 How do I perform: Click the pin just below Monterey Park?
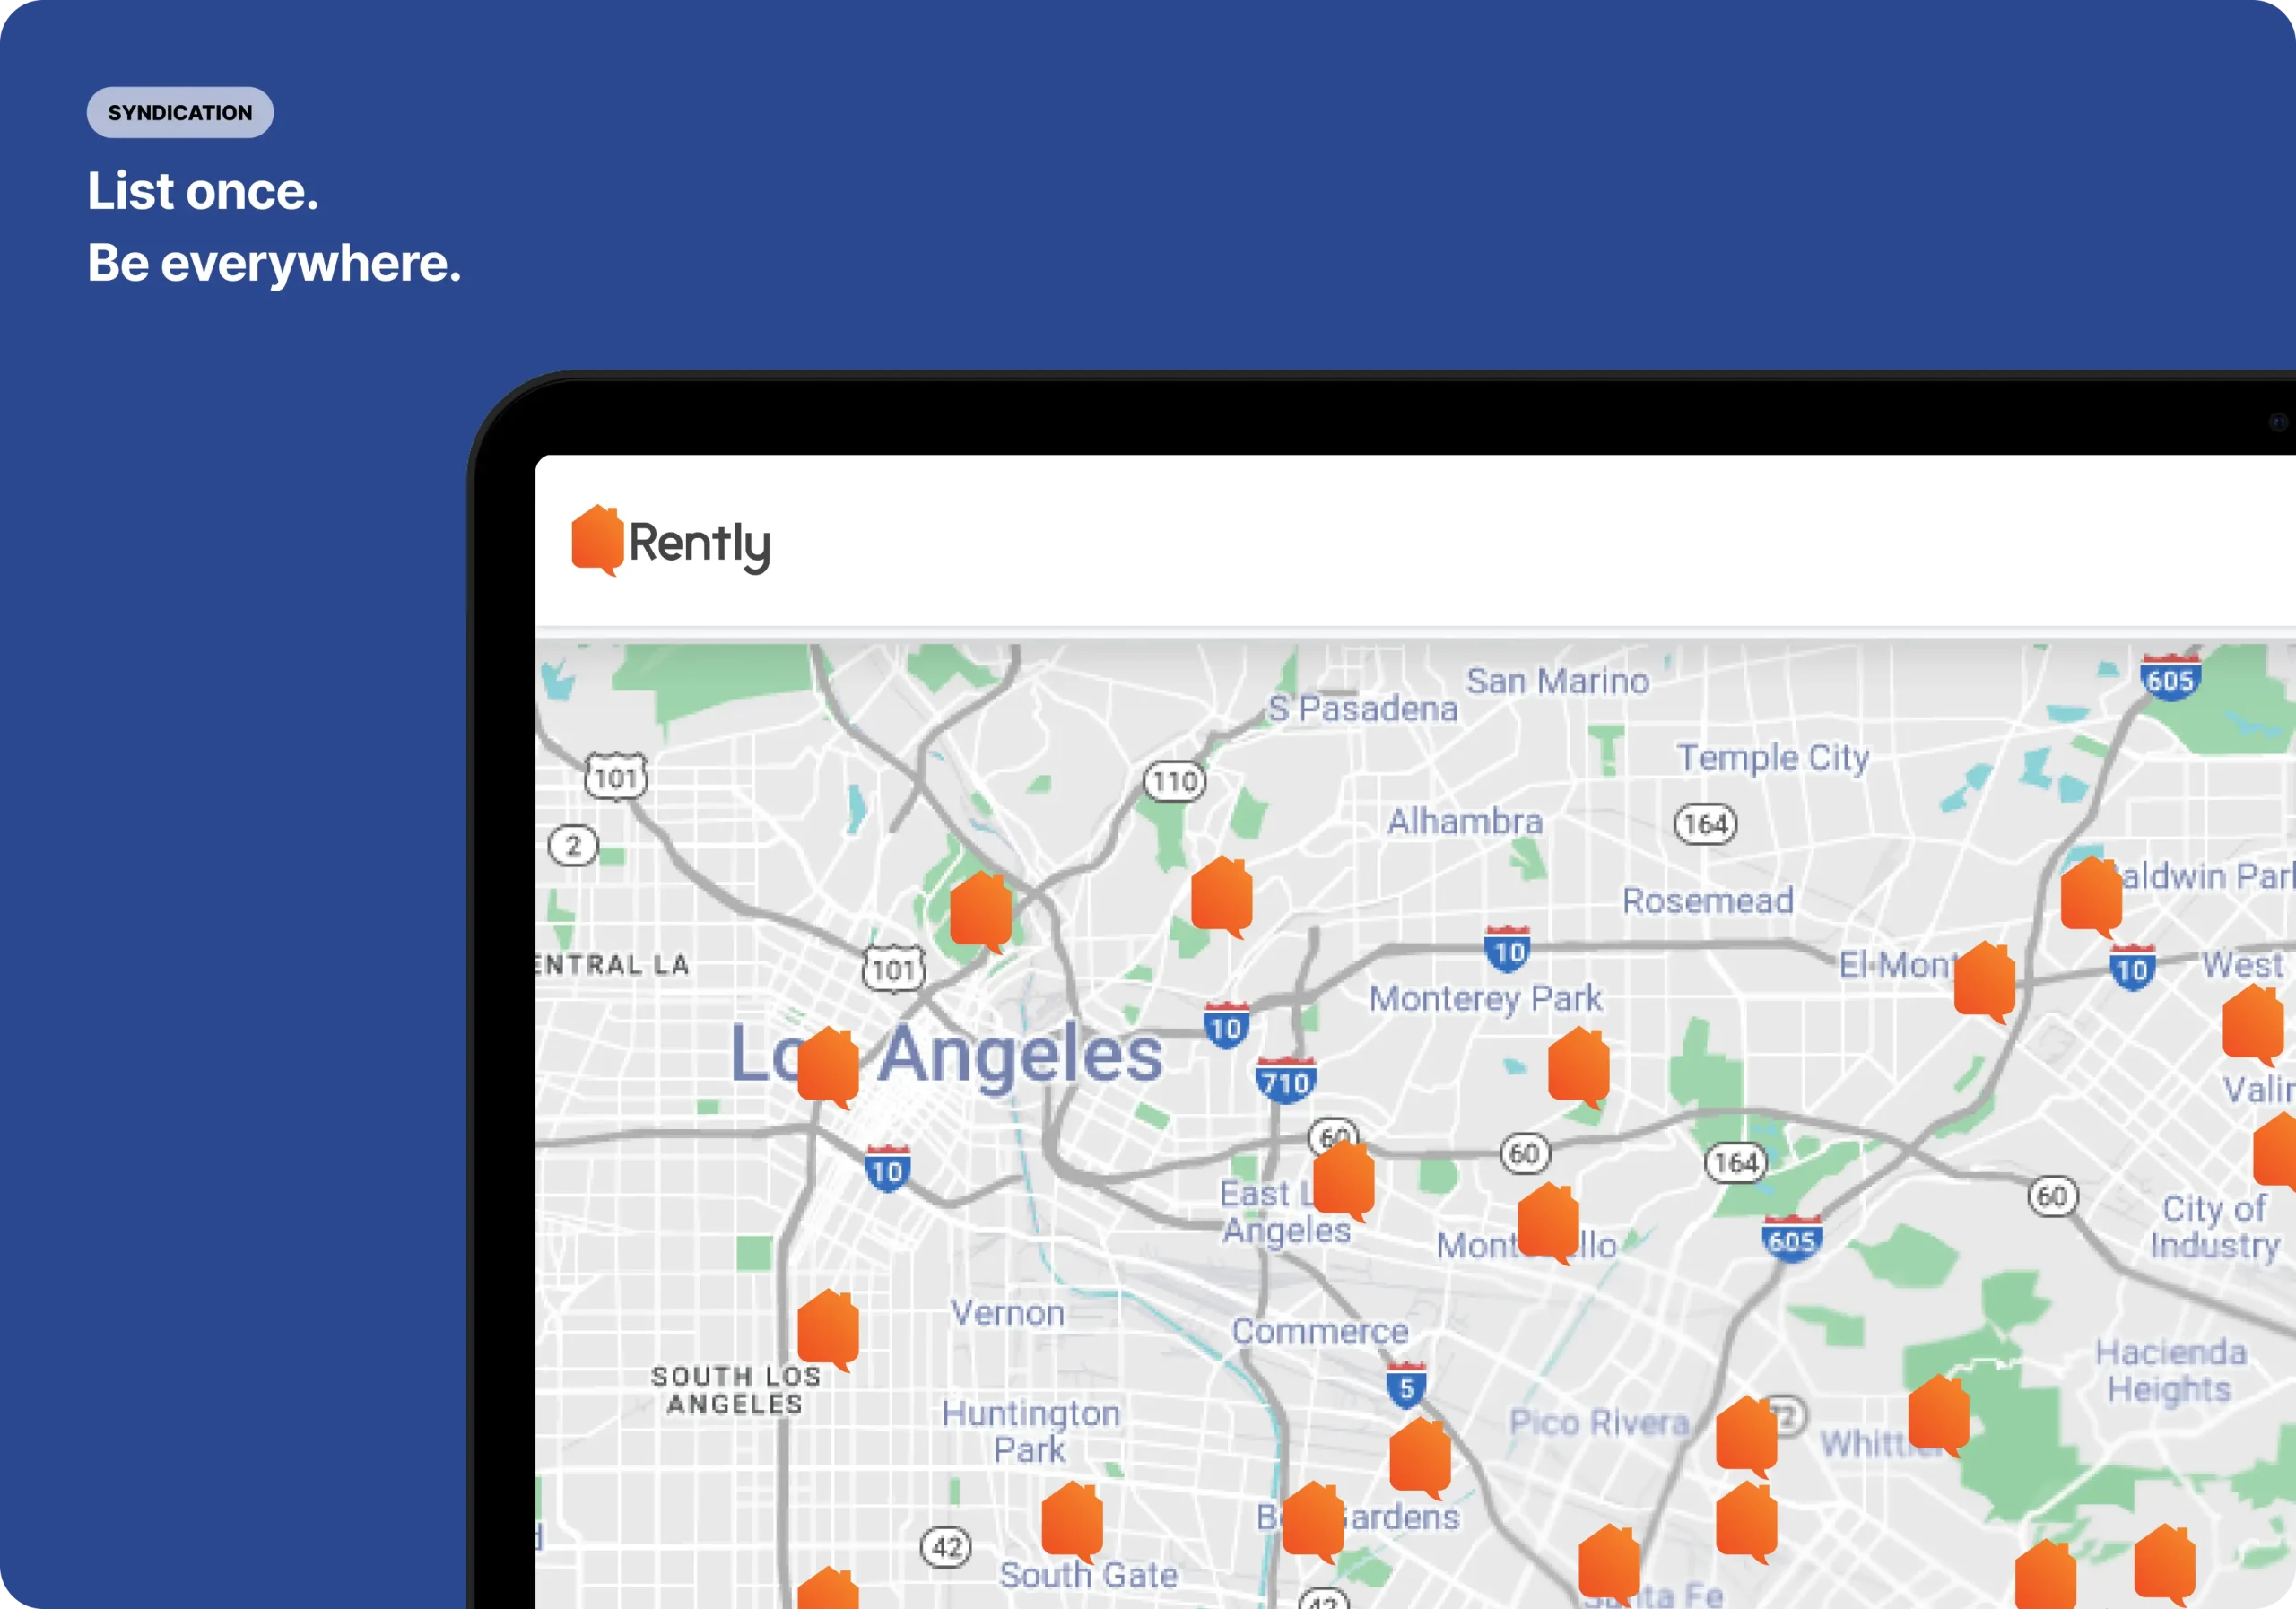(x=1578, y=1067)
